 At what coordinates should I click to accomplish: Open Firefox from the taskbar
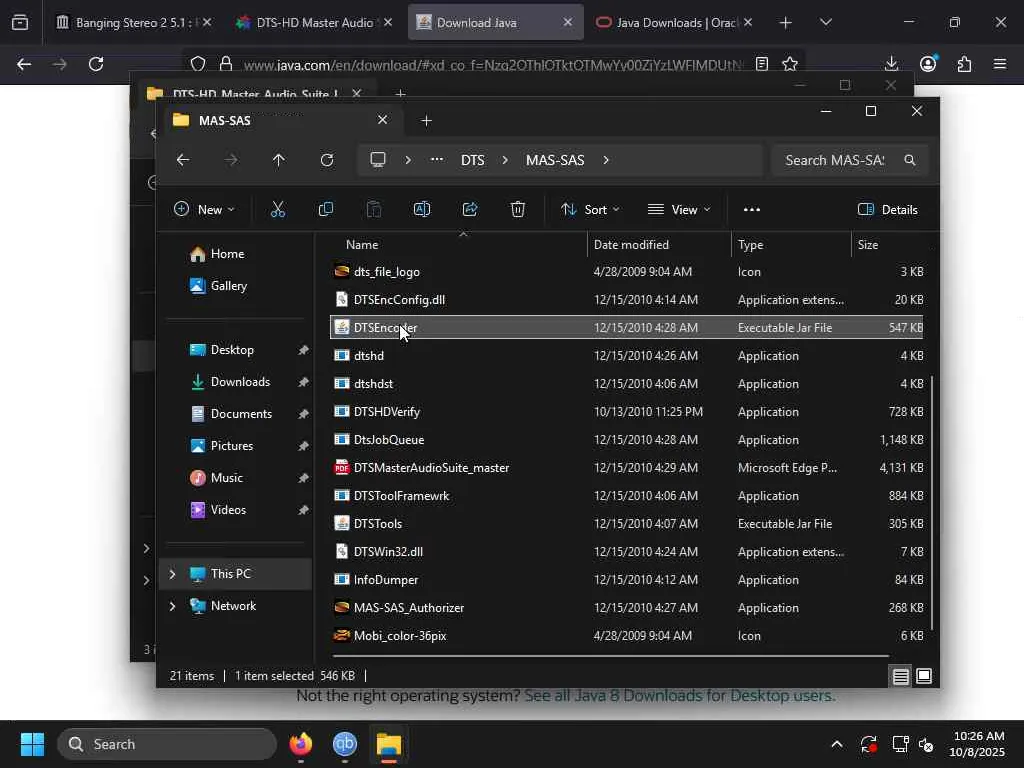[x=300, y=744]
